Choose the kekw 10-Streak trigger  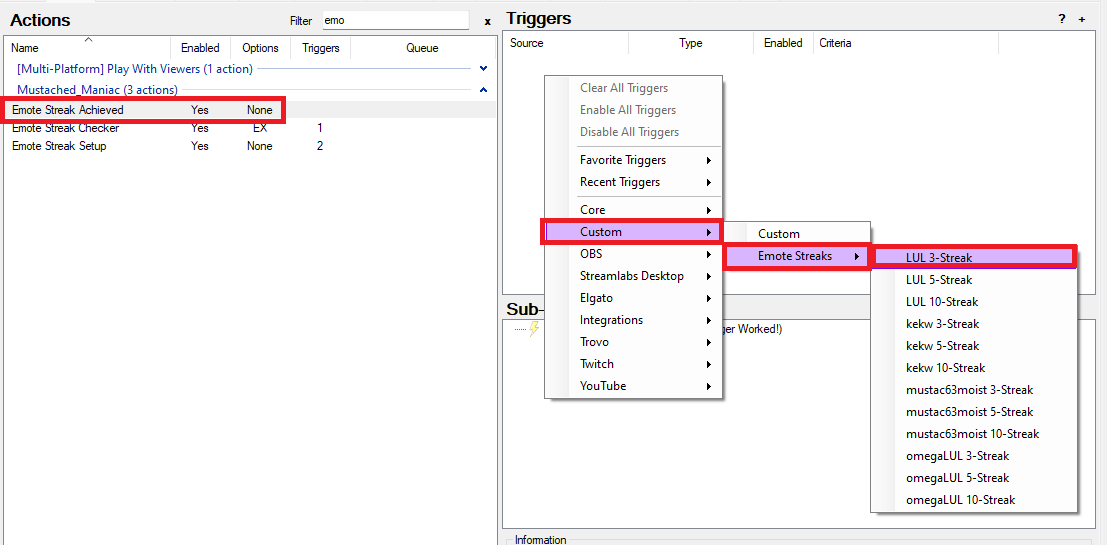click(x=974, y=368)
